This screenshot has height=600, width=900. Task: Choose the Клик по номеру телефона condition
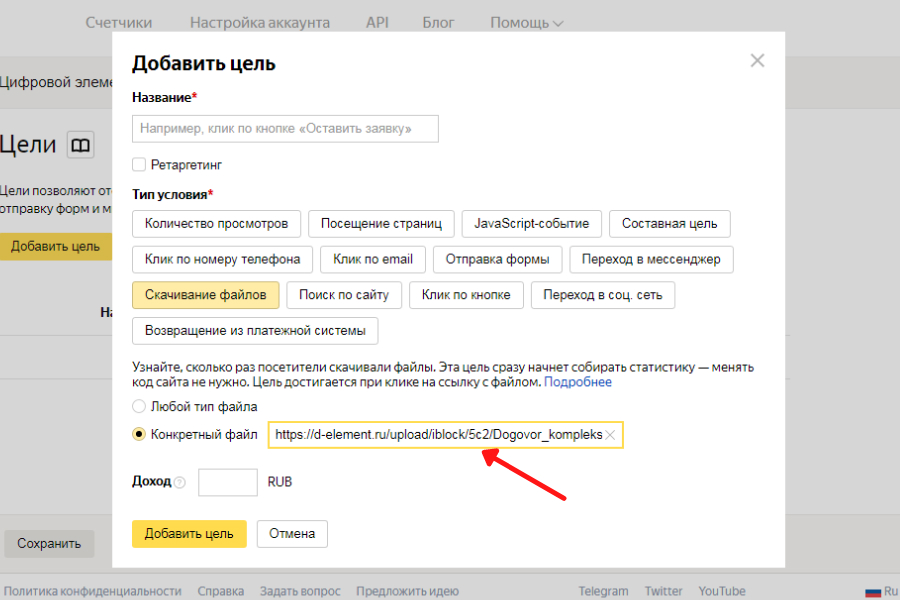point(222,259)
